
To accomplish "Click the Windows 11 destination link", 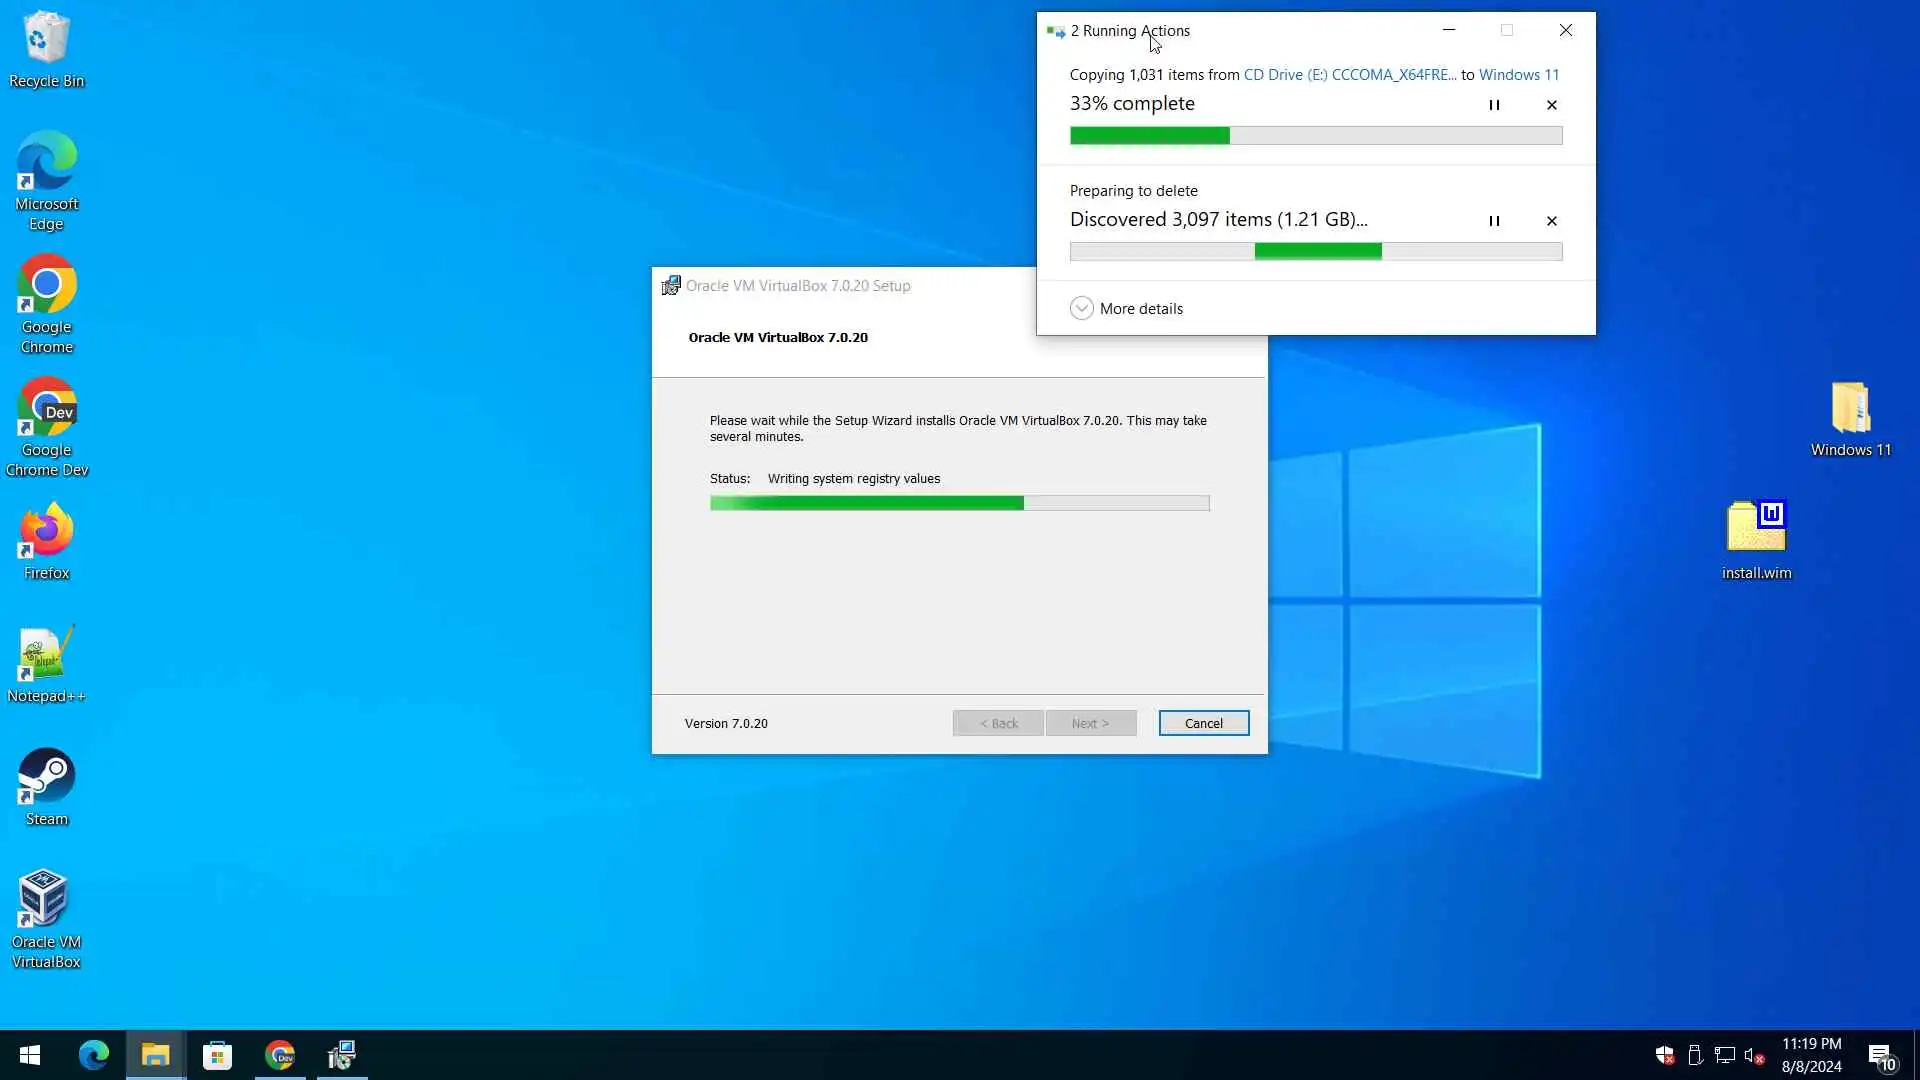I will pyautogui.click(x=1518, y=75).
